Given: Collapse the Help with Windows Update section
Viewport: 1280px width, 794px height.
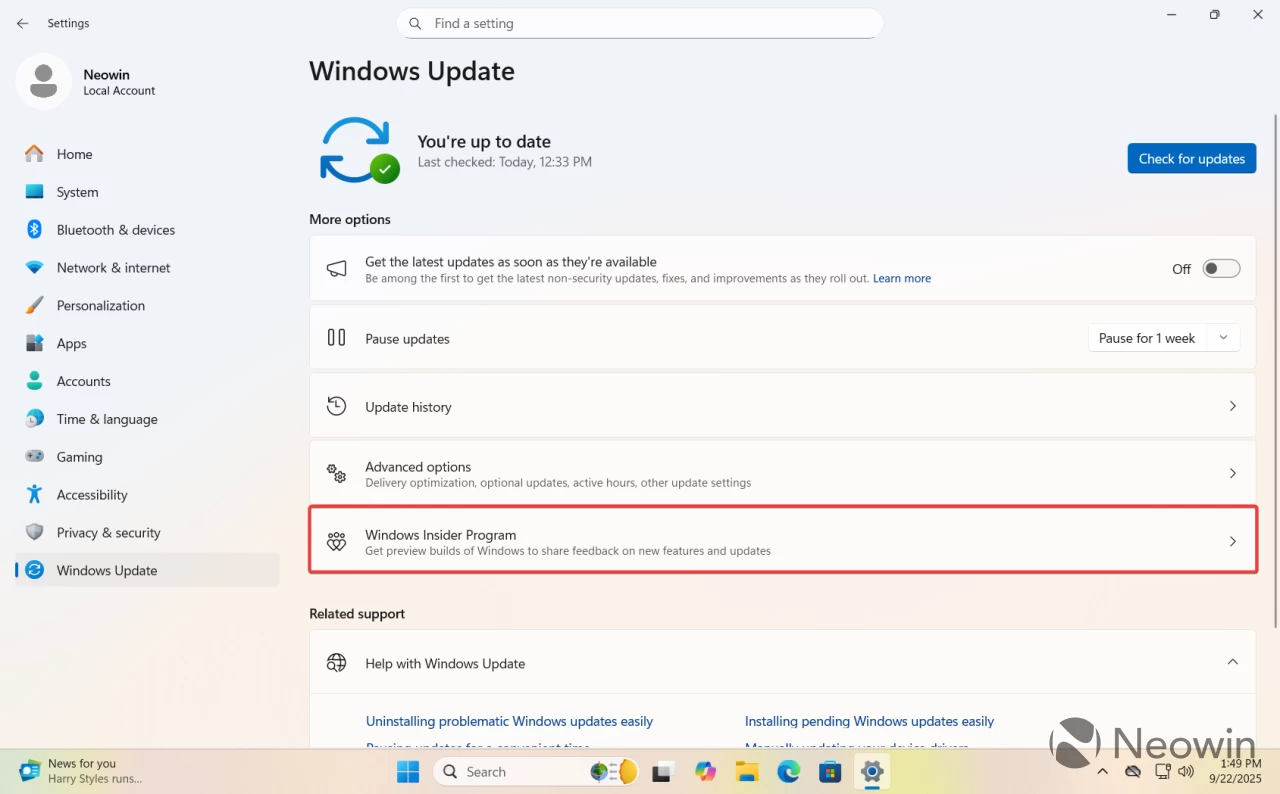Looking at the screenshot, I should [1233, 662].
